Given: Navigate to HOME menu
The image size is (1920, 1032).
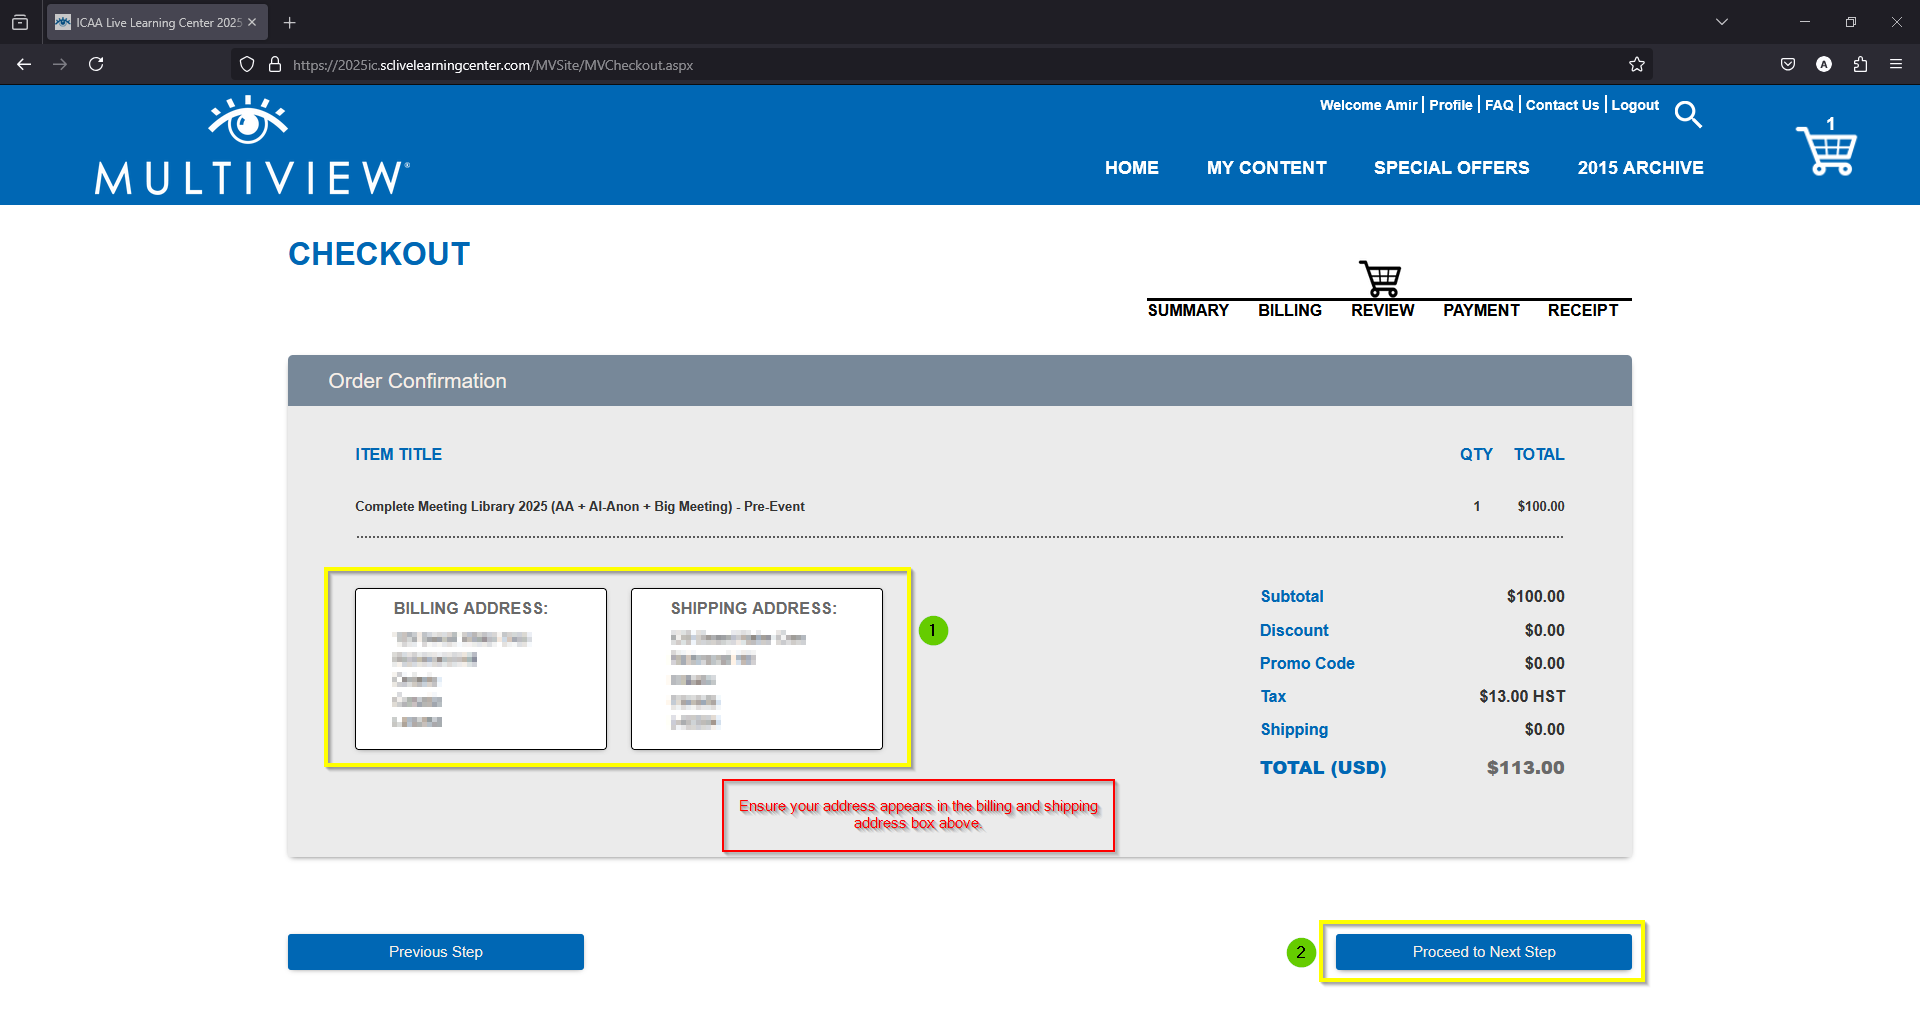Looking at the screenshot, I should pyautogui.click(x=1131, y=168).
